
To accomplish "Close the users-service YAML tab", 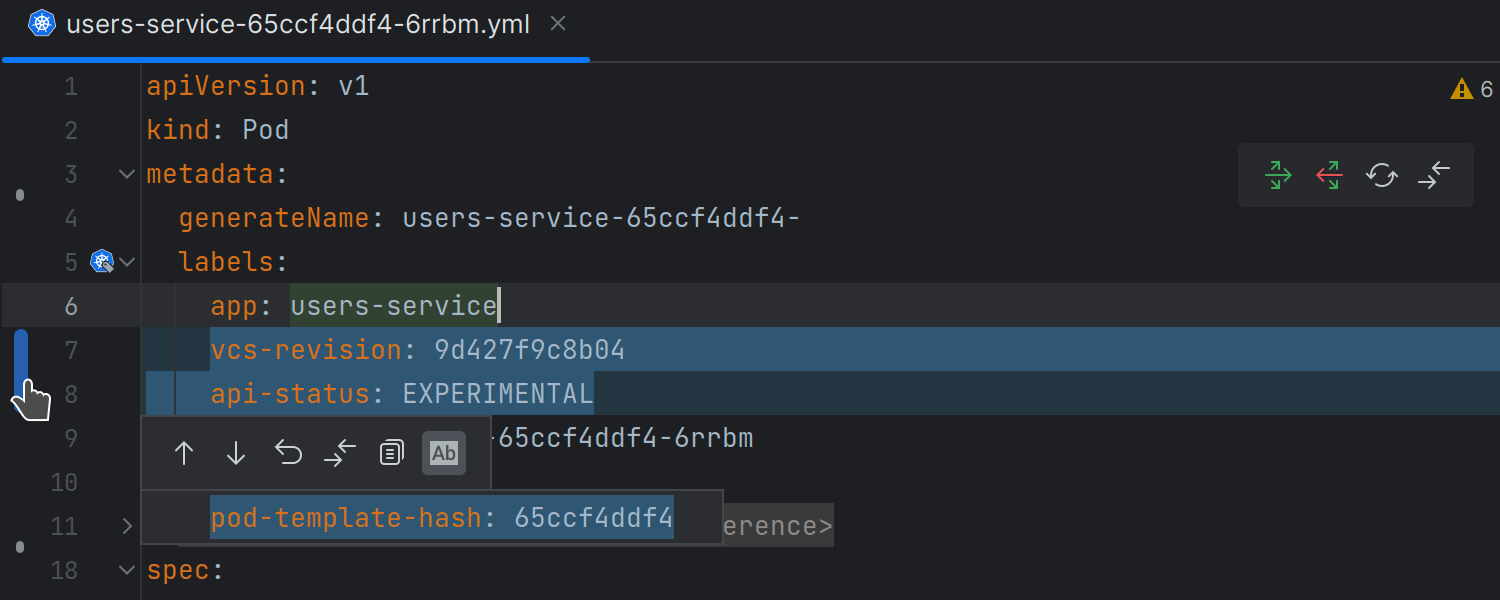I will tap(557, 24).
